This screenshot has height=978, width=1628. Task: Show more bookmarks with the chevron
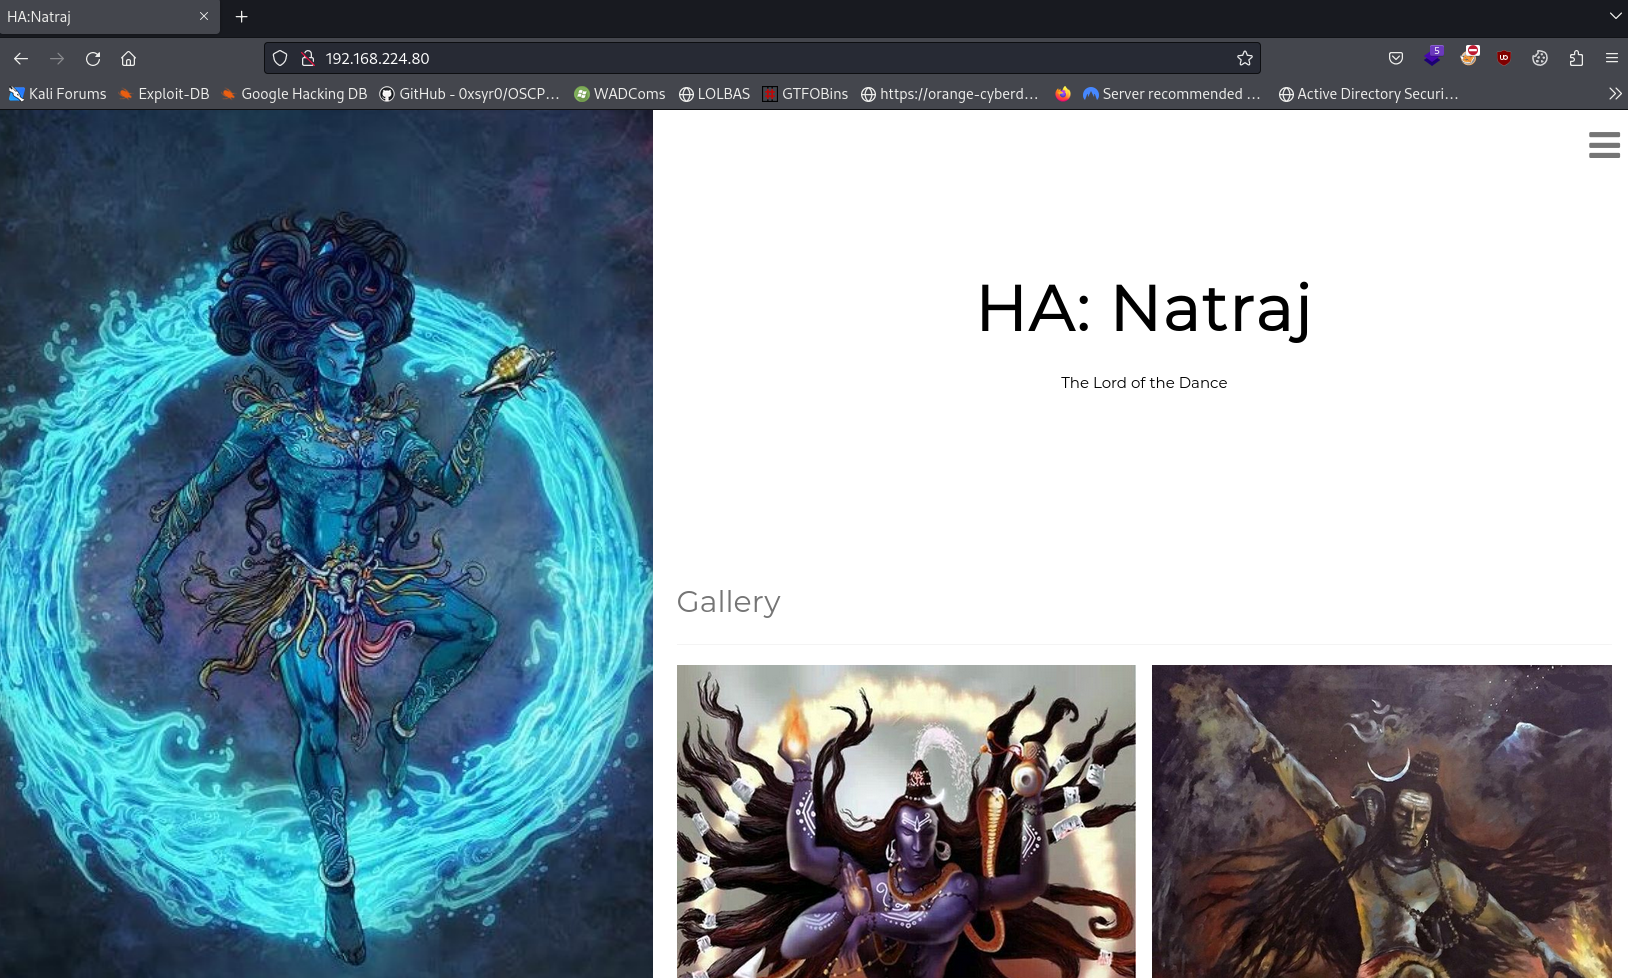click(1615, 93)
